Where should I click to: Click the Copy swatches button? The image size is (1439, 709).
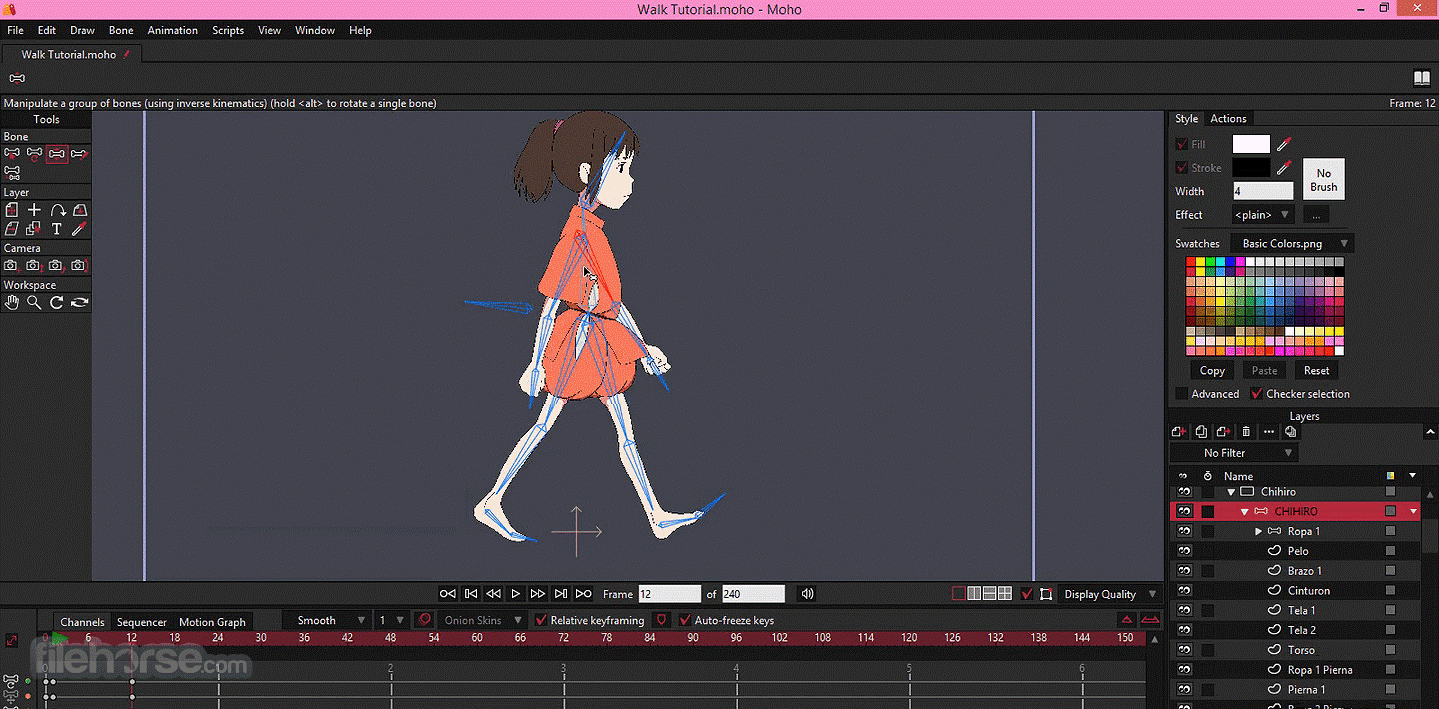click(1211, 370)
